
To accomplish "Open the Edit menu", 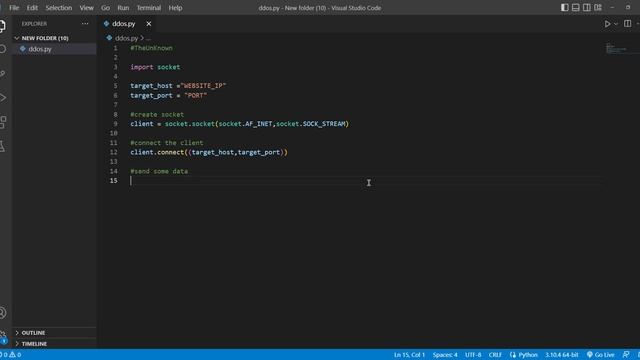I will click(32, 8).
